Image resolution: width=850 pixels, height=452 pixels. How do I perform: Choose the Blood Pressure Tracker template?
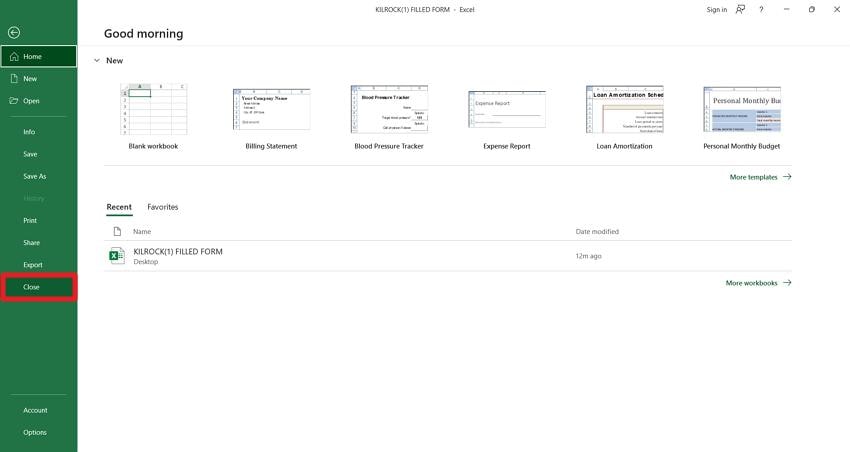point(389,109)
